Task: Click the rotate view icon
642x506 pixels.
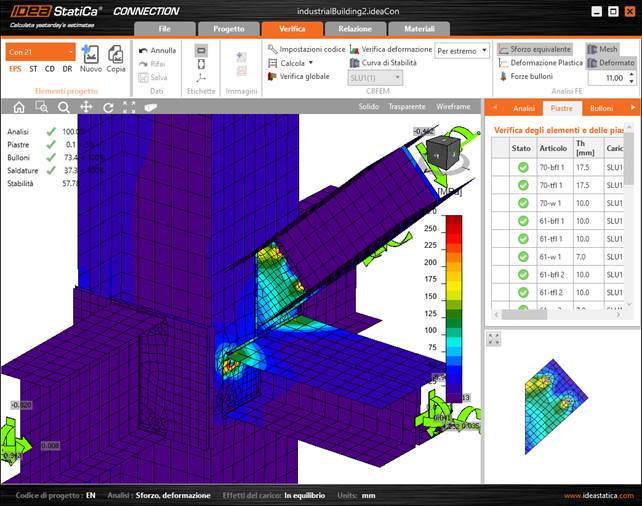Action: 108,107
